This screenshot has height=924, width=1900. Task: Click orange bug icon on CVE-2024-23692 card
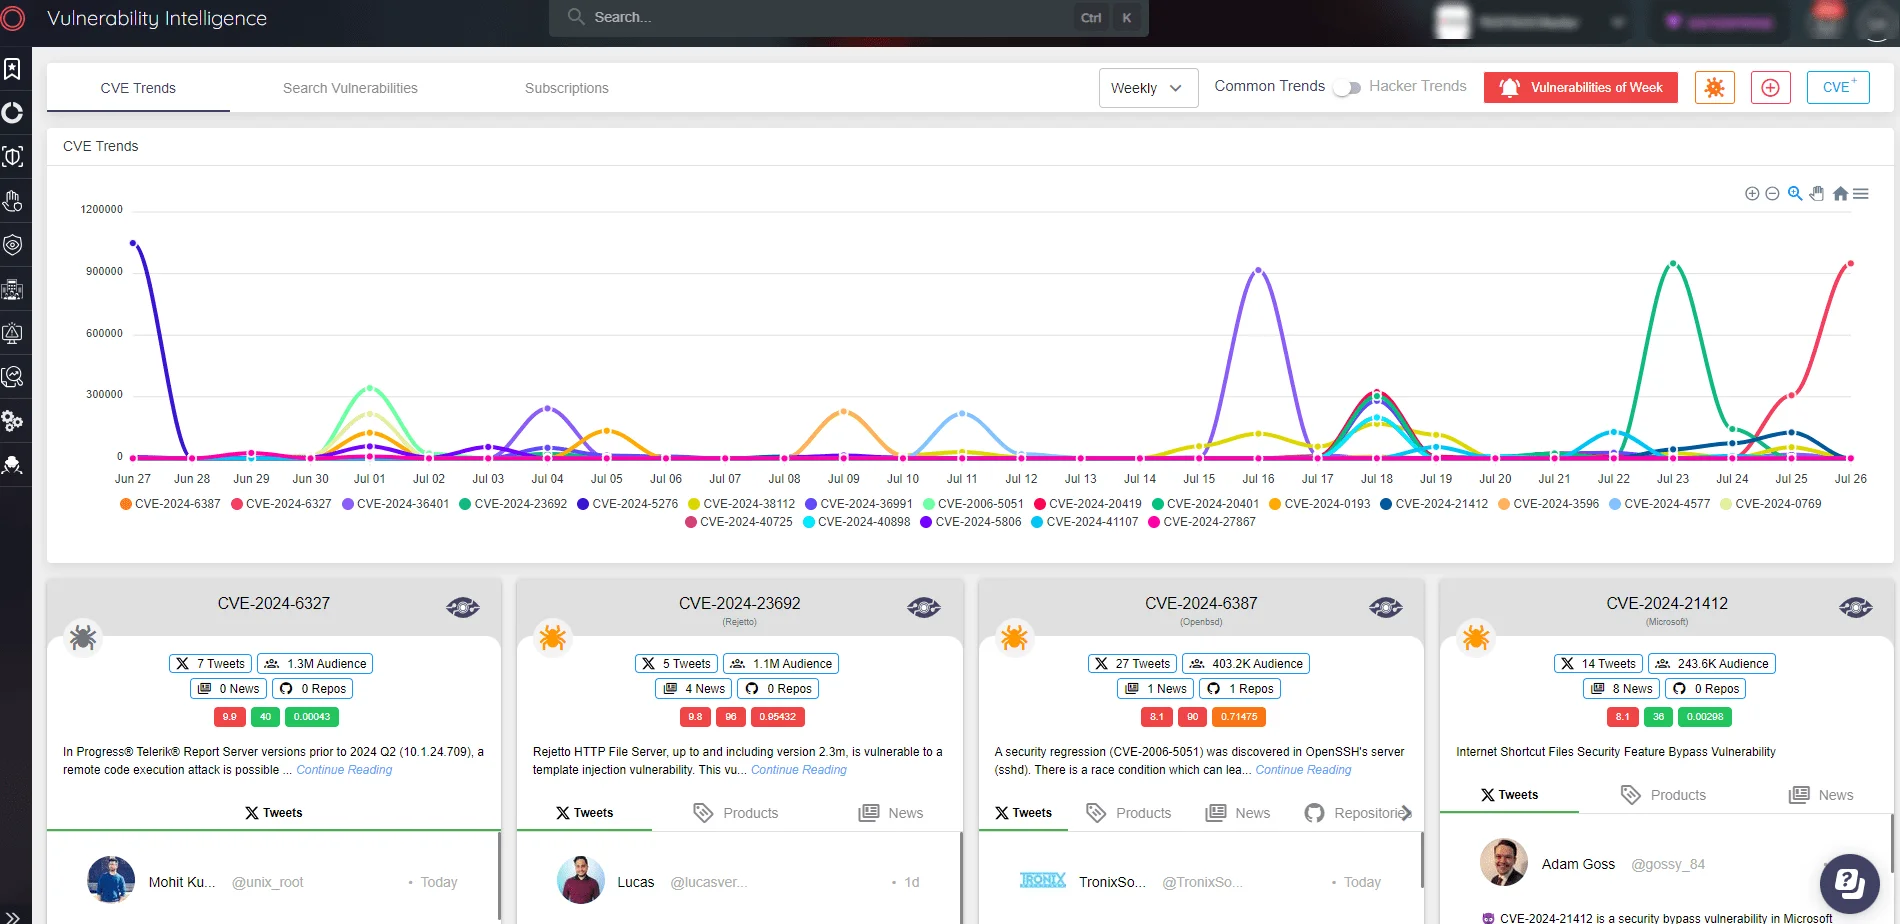click(x=552, y=637)
